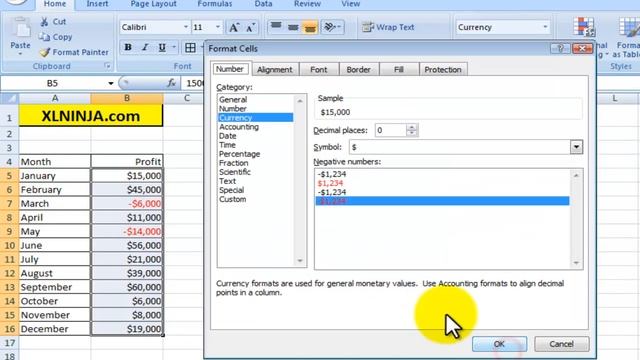Viewport: 640px width, 360px height.
Task: Click the Conditional Formatting icon
Action: (584, 27)
